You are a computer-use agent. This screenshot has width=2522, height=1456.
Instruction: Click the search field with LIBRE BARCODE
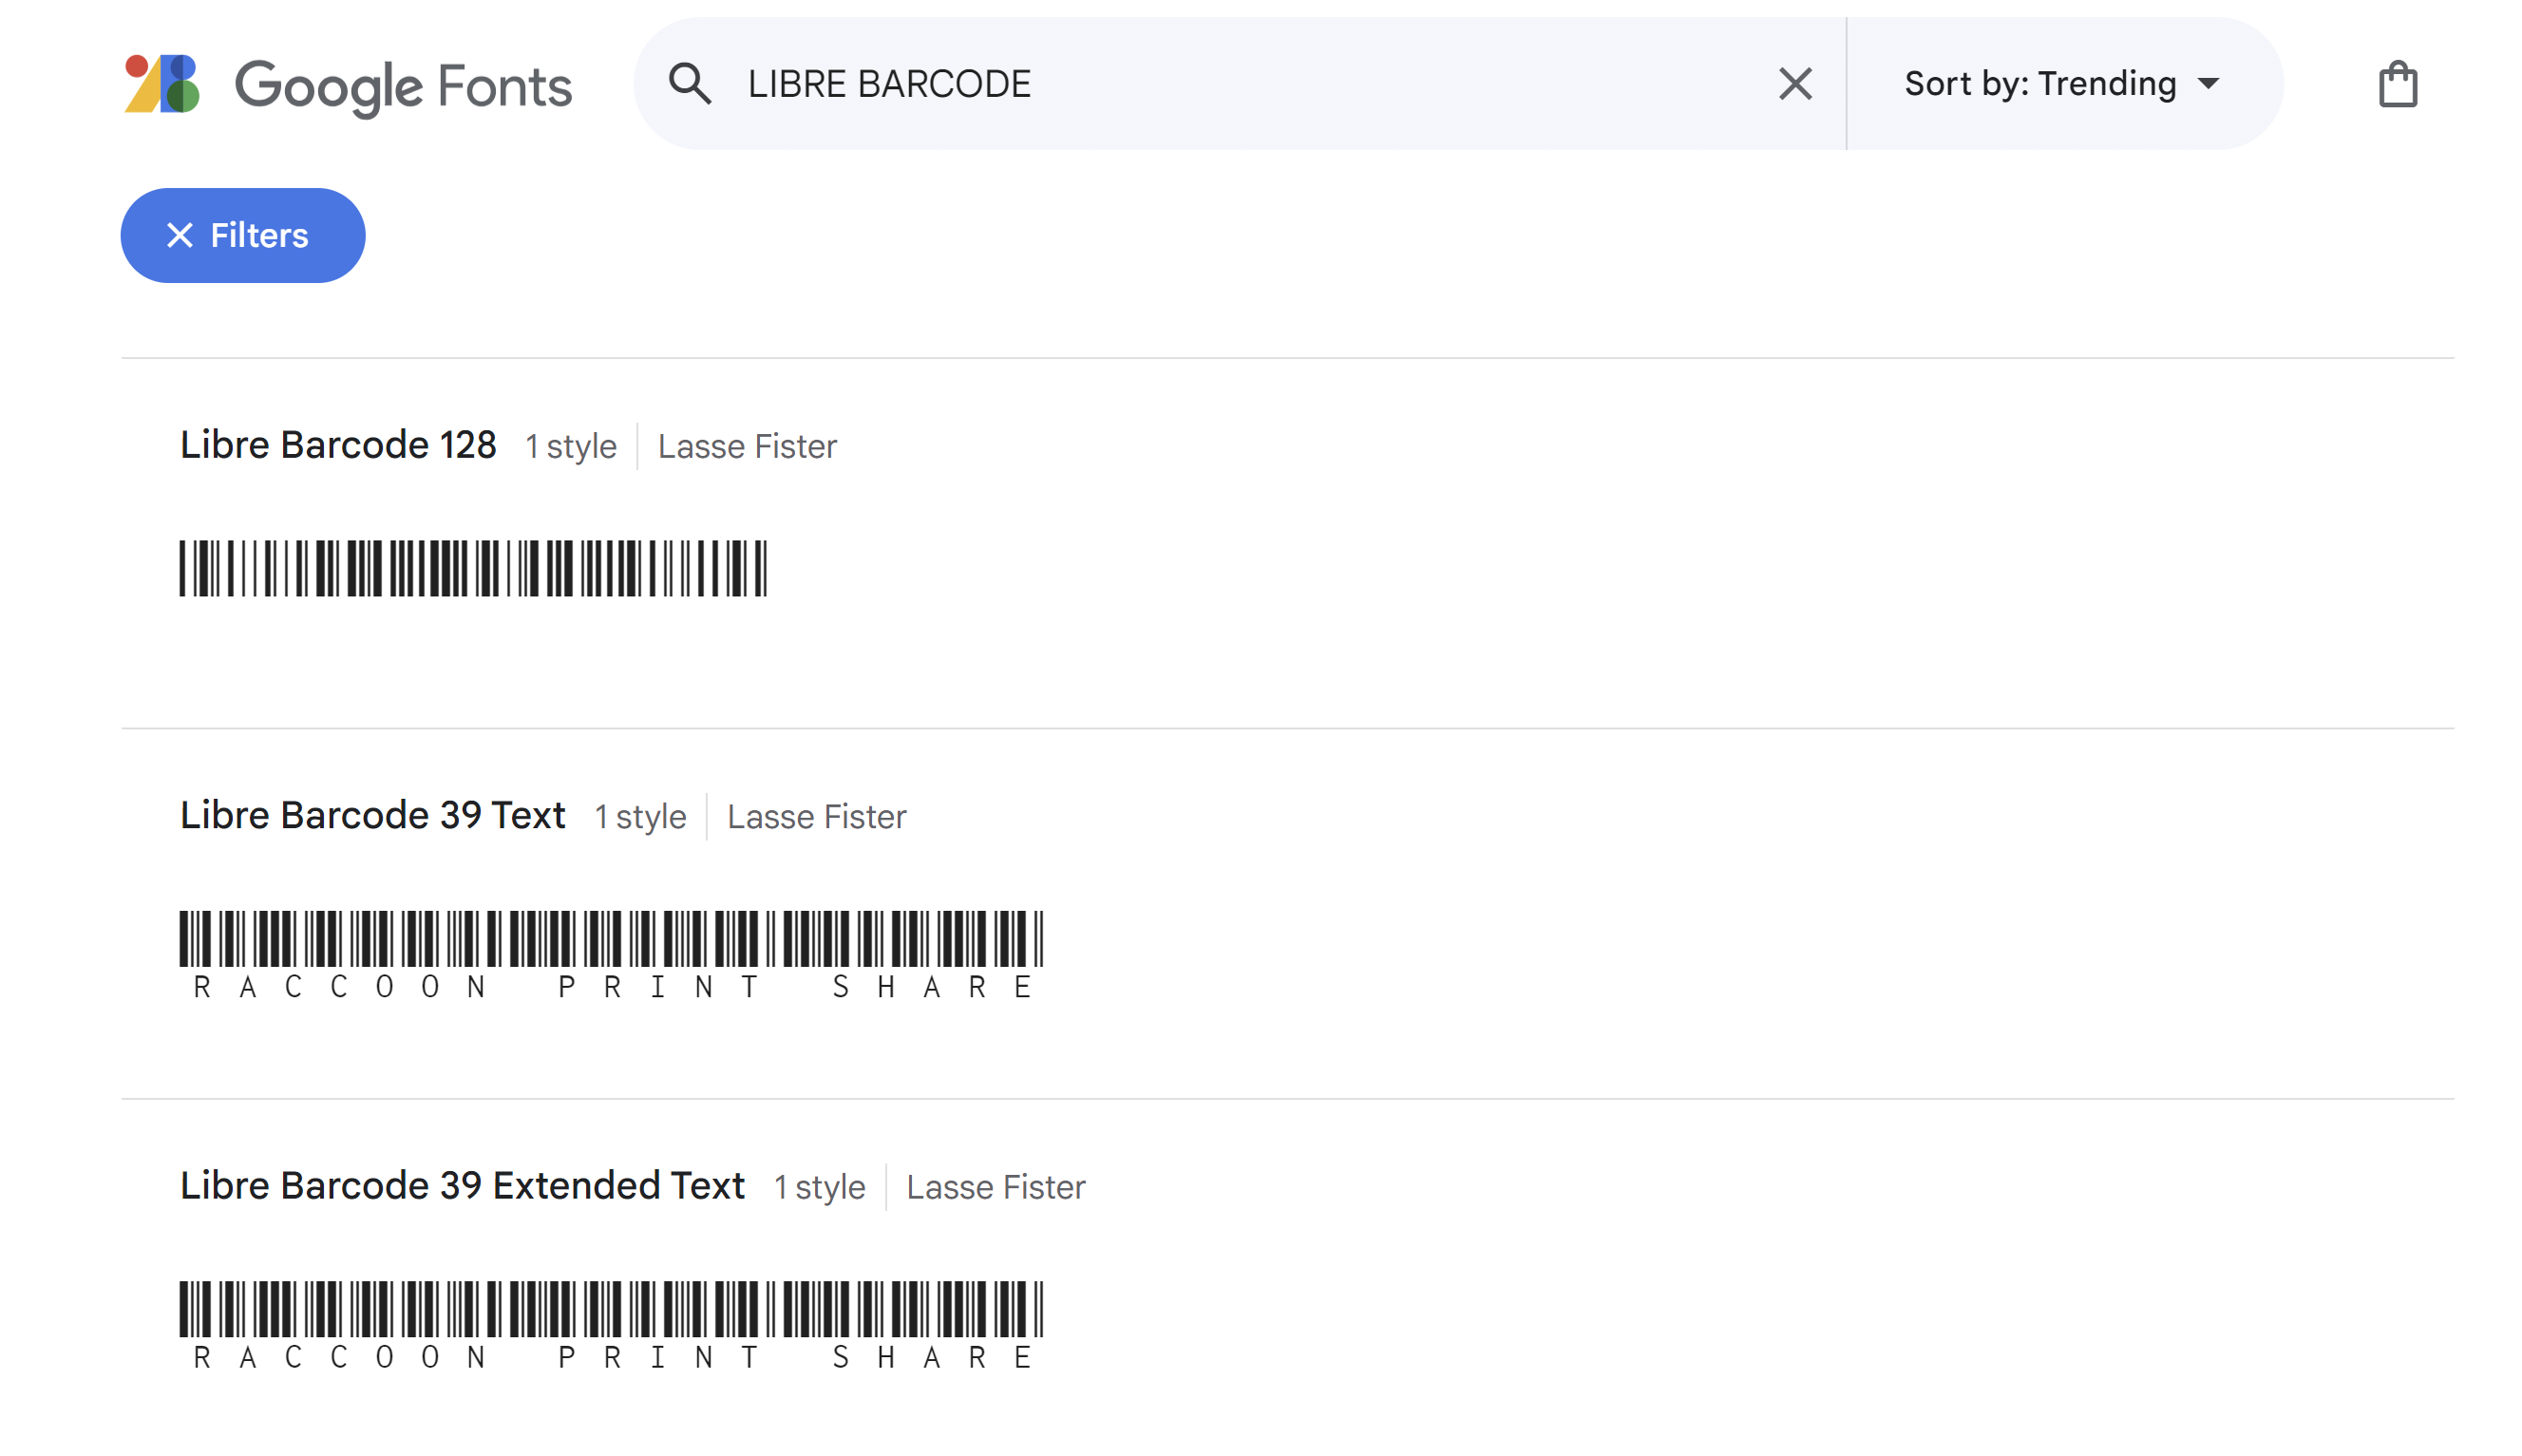(x=1240, y=84)
